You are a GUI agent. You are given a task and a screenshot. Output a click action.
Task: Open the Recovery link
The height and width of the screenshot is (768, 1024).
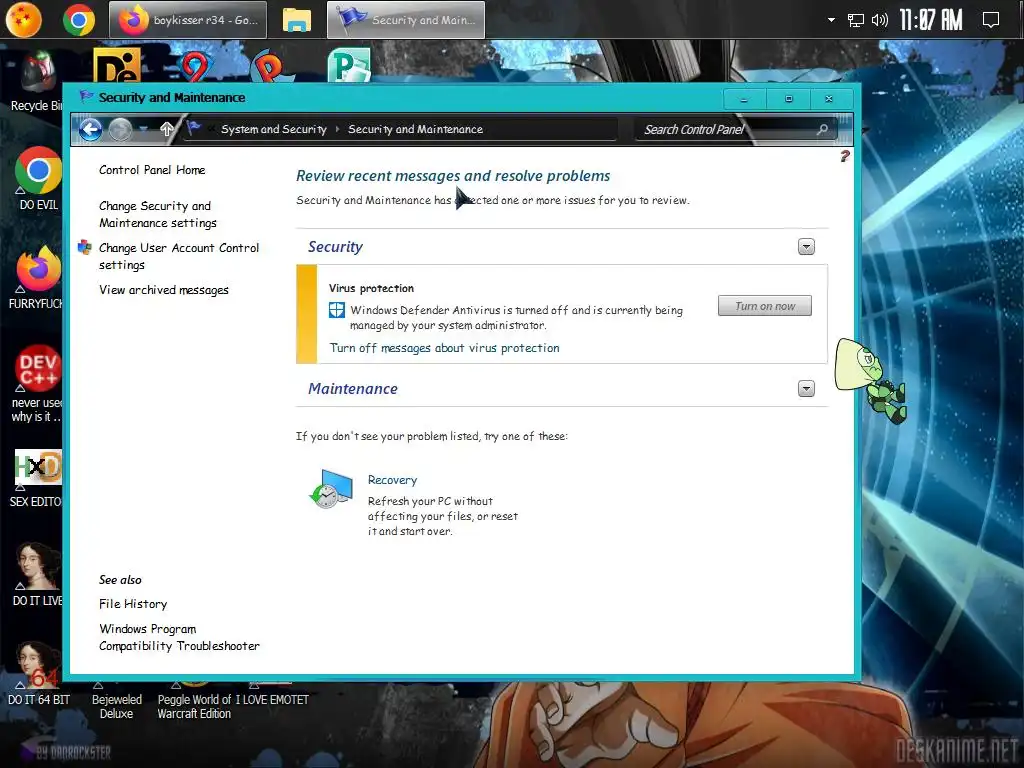[x=392, y=480]
